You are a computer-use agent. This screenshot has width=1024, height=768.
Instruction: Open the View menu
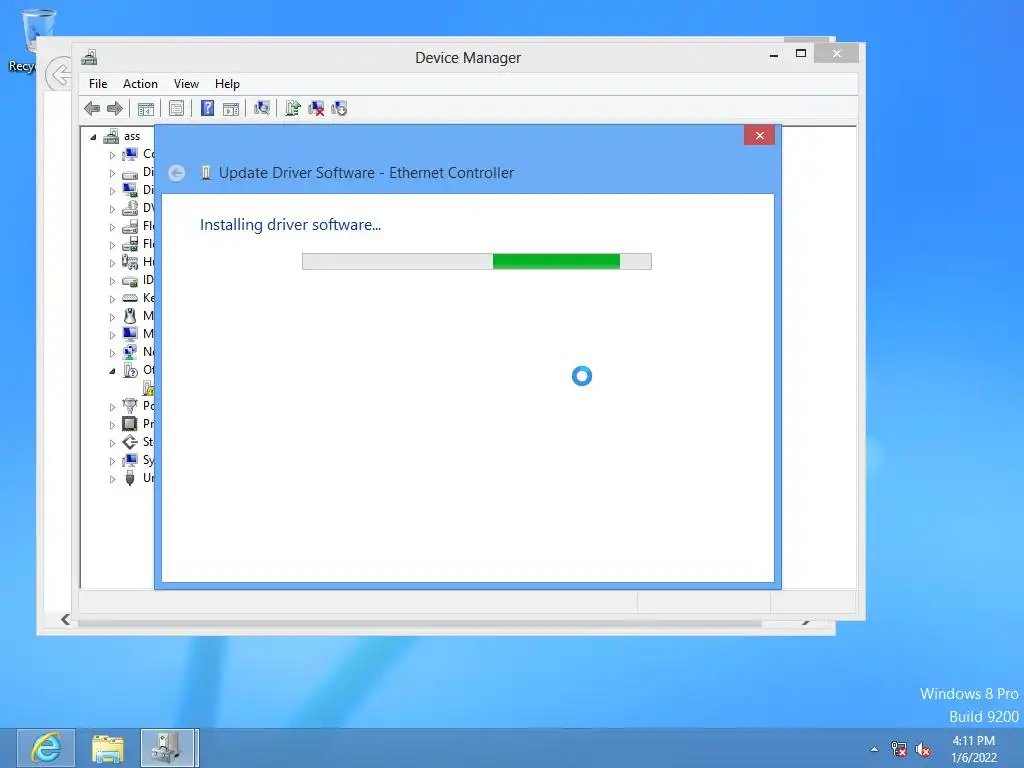tap(186, 84)
